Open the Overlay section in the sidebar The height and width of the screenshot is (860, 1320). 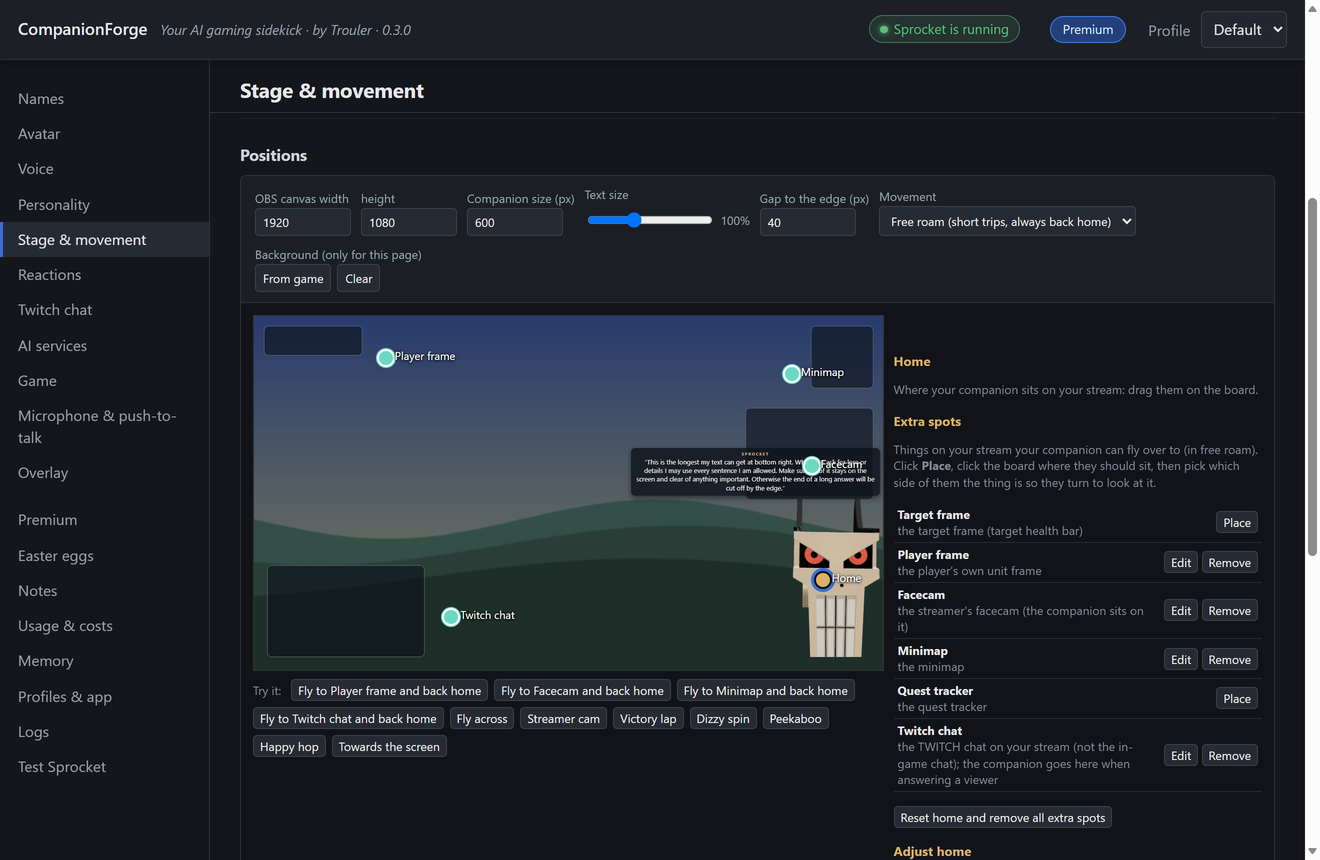click(x=104, y=473)
